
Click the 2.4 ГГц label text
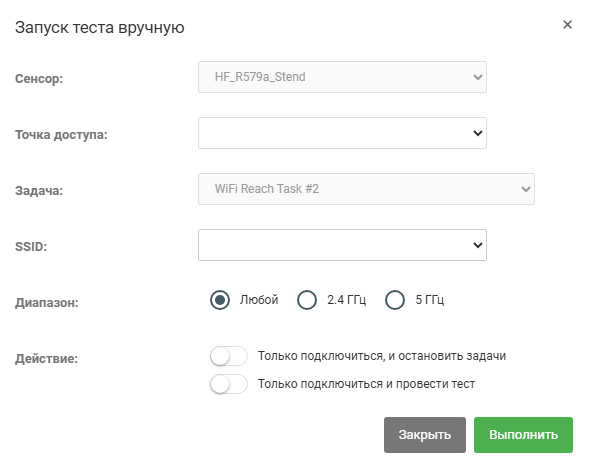(x=346, y=300)
